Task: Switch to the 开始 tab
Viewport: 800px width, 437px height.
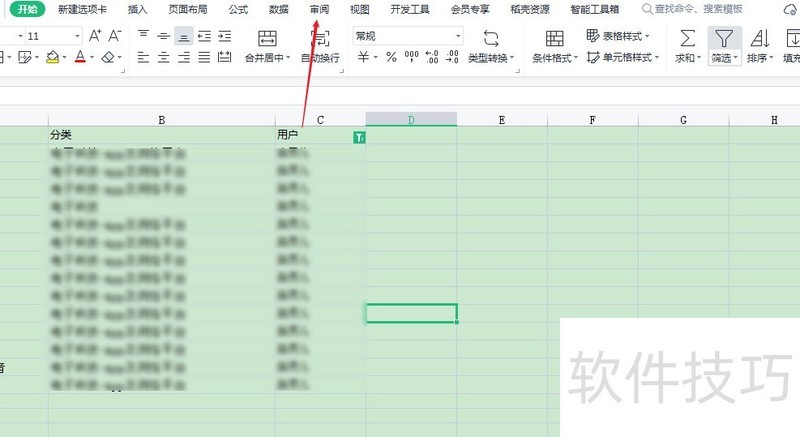Action: coord(28,9)
